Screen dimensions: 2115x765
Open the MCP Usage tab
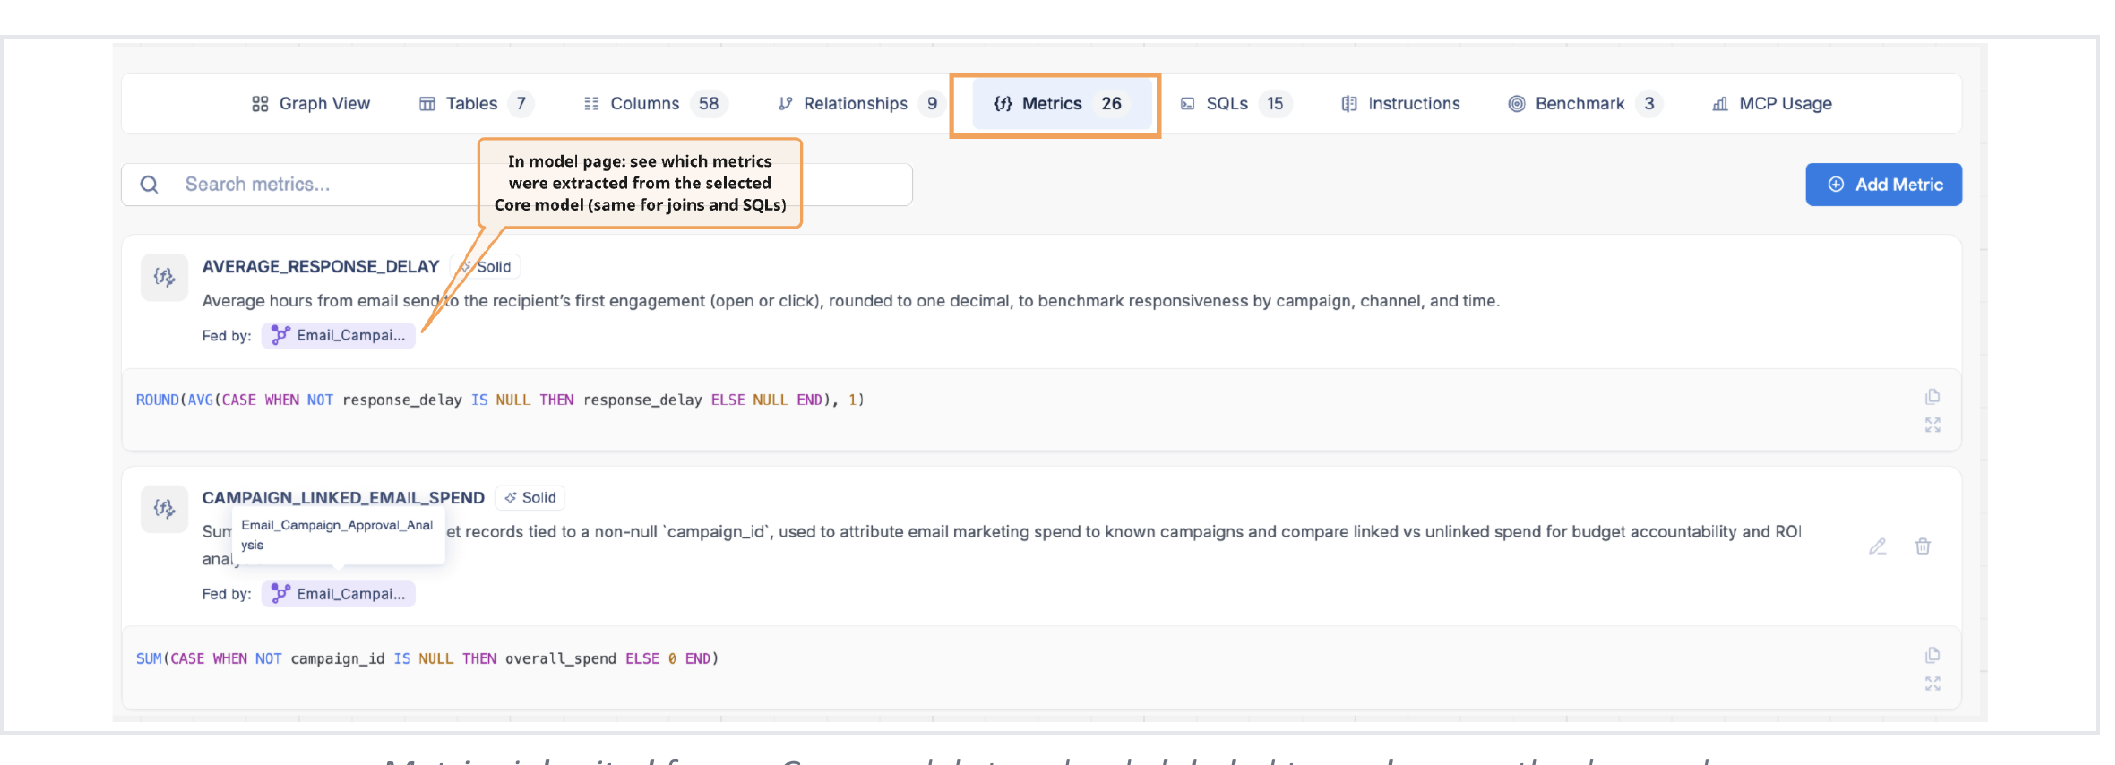click(x=1772, y=104)
